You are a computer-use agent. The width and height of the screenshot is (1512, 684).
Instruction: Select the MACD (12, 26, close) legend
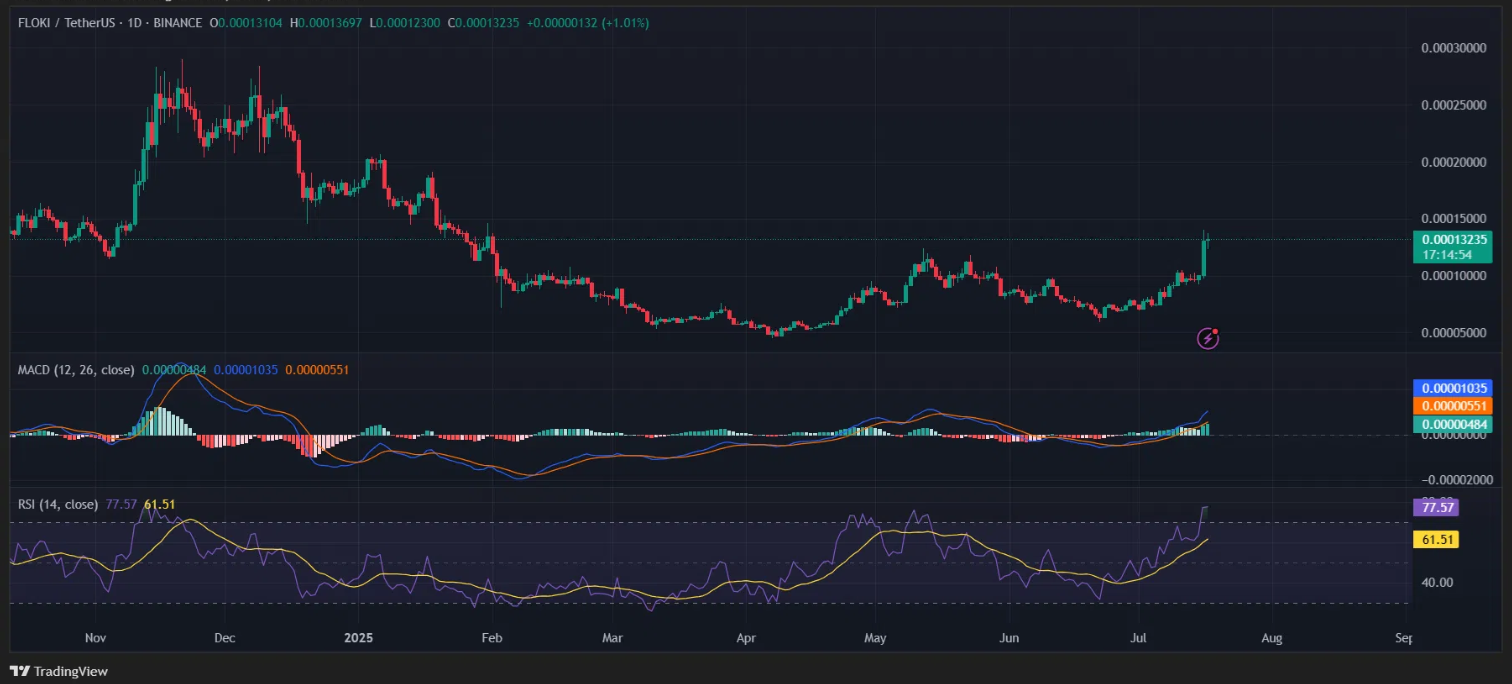coord(76,370)
